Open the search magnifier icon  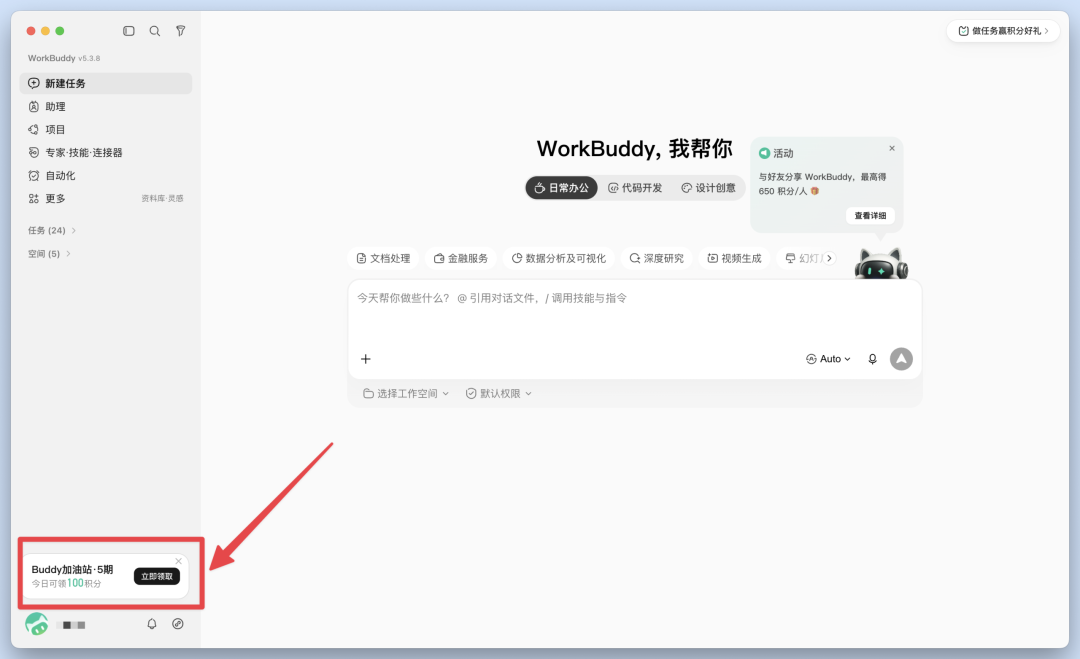(155, 31)
